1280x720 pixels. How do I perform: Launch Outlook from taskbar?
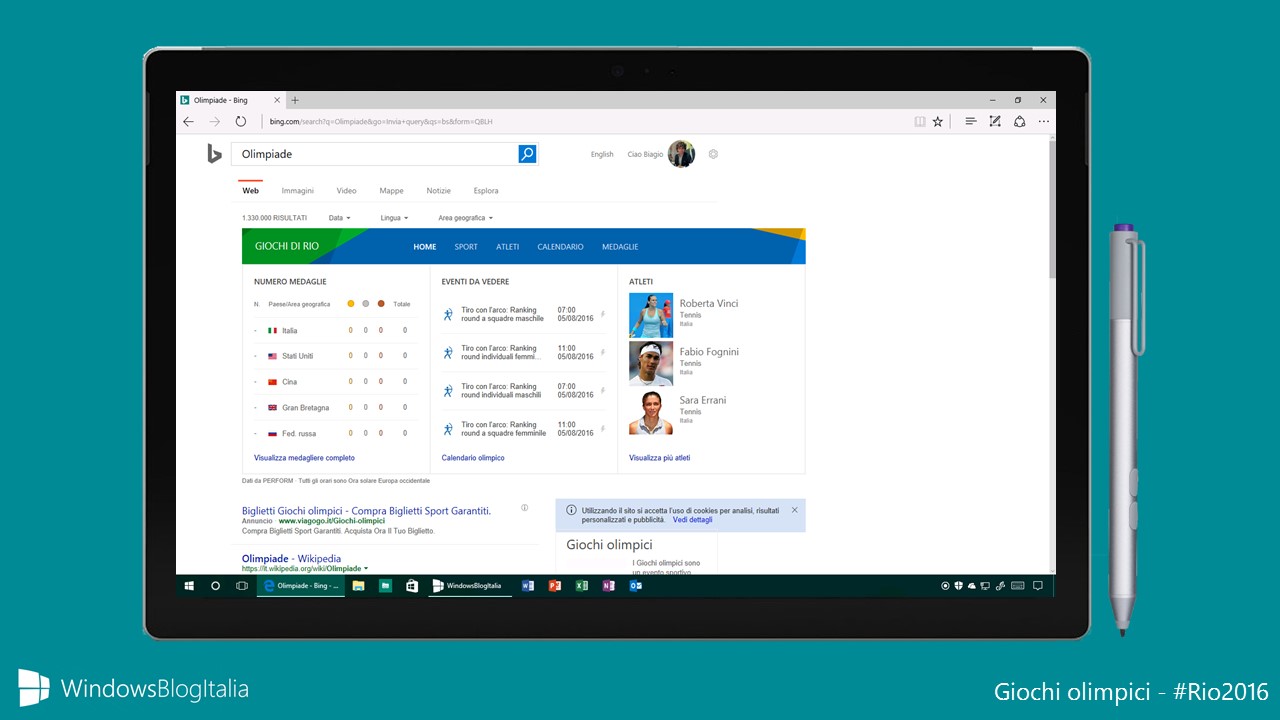click(x=635, y=586)
